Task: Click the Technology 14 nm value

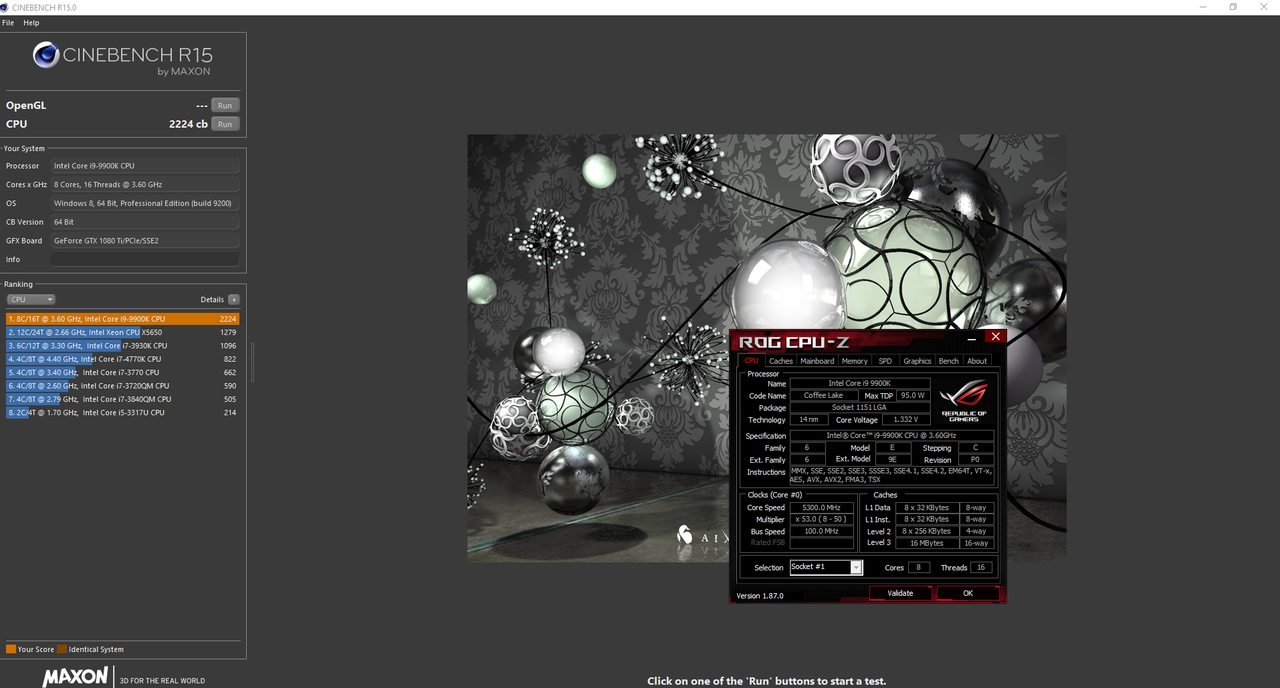Action: pyautogui.click(x=808, y=420)
